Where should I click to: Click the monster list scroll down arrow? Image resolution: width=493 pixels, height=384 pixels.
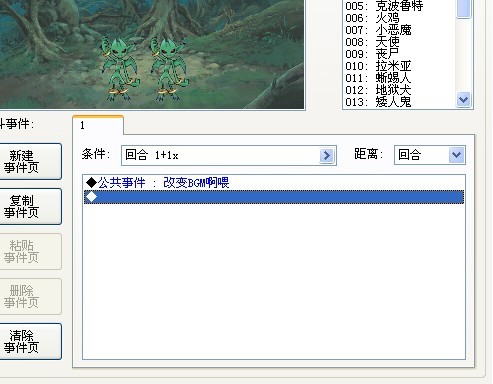(463, 100)
